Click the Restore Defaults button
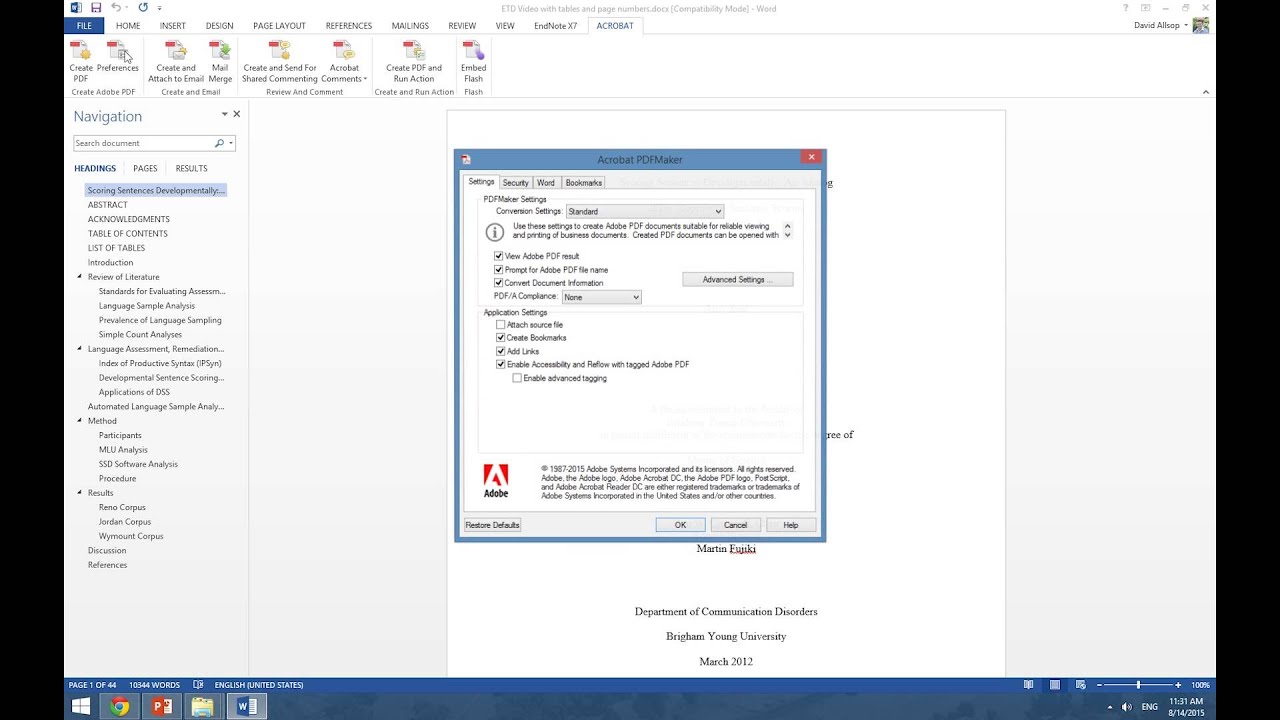 pos(492,525)
